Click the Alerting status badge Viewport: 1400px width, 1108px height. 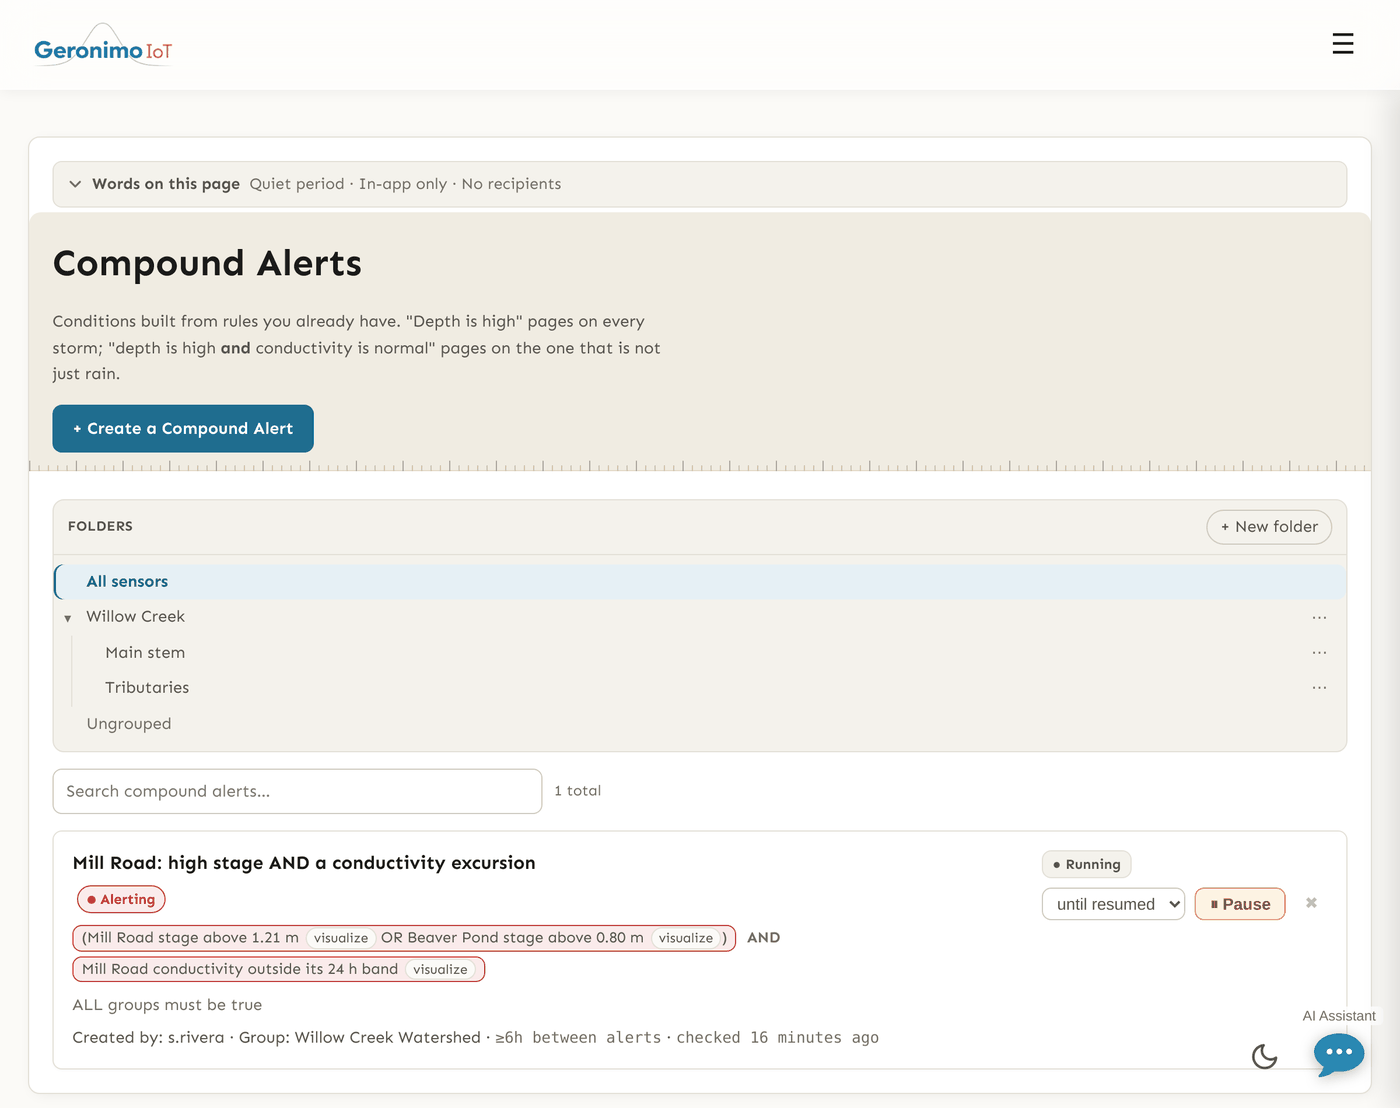(x=121, y=900)
